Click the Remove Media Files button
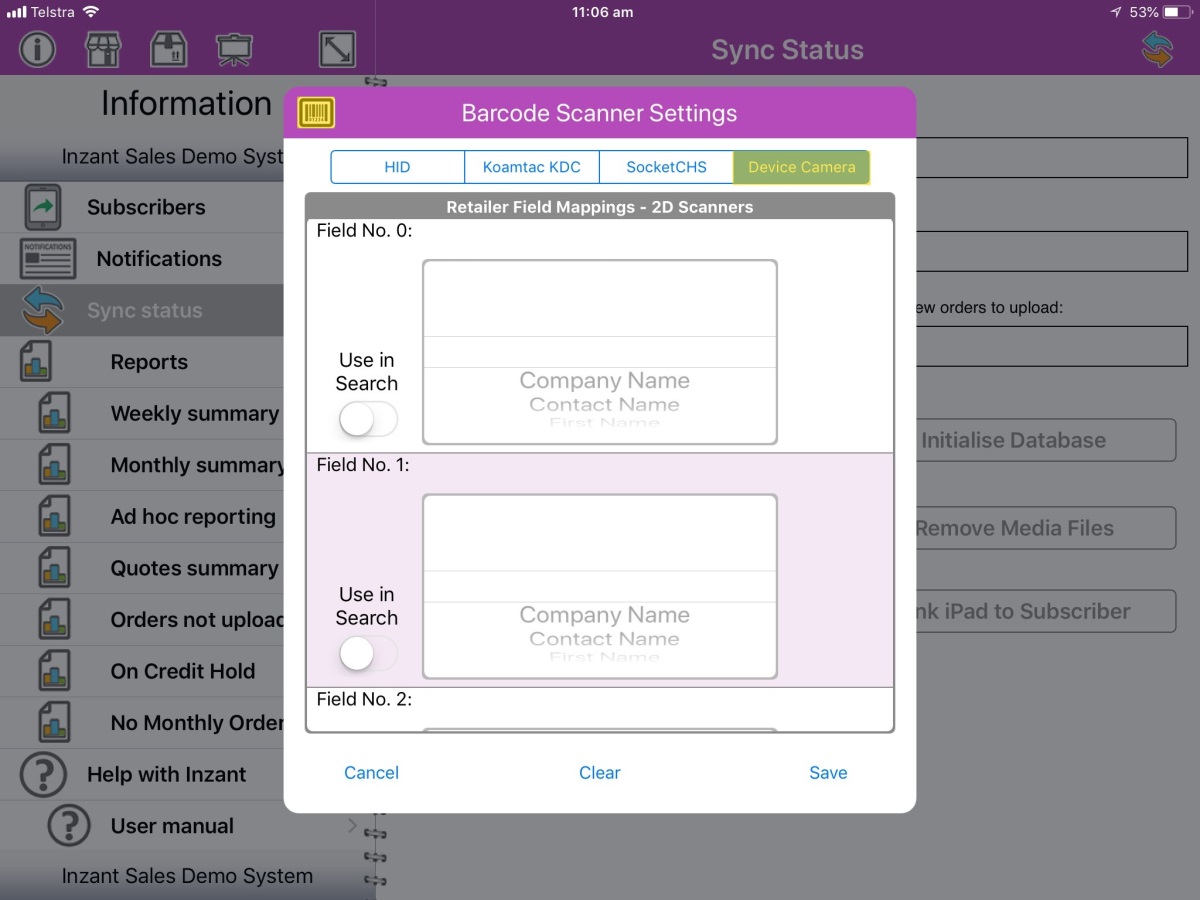This screenshot has width=1200, height=900. click(1044, 528)
